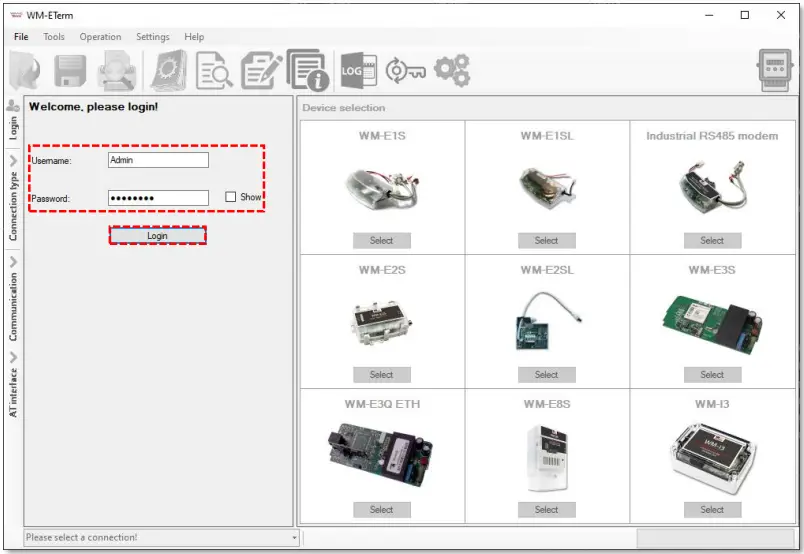
Task: Click the status bar progress area
Action: click(x=715, y=538)
